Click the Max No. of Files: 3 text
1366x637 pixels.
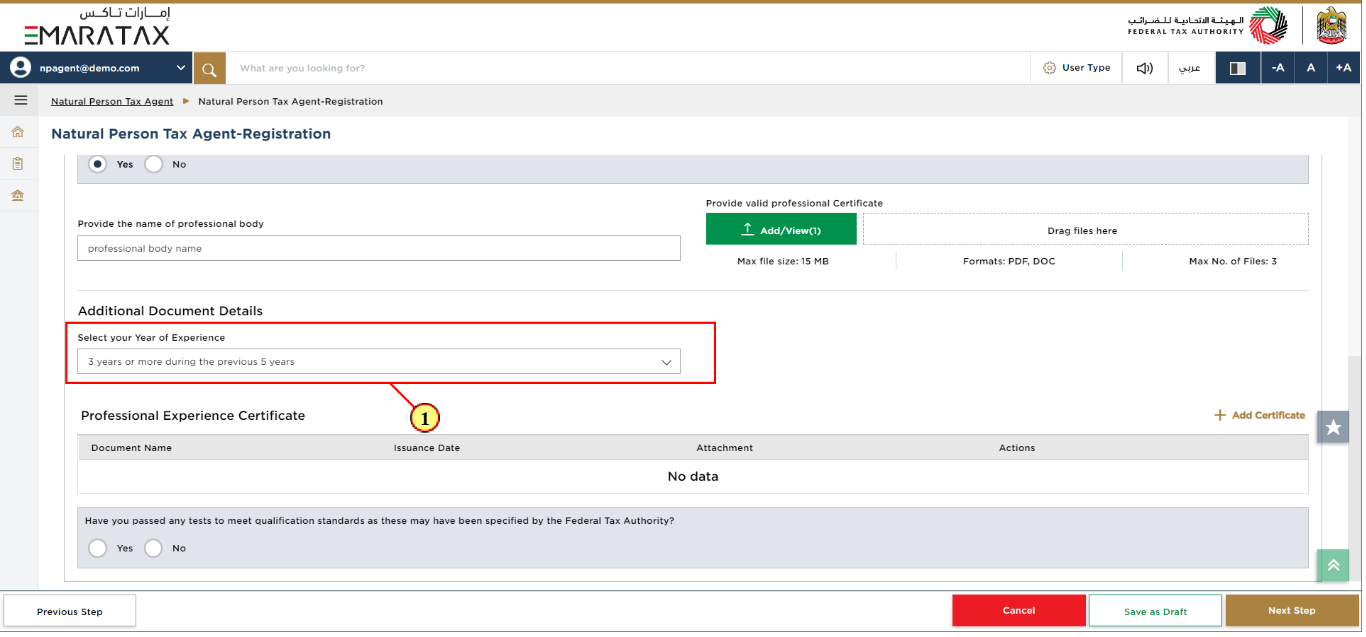(1233, 261)
